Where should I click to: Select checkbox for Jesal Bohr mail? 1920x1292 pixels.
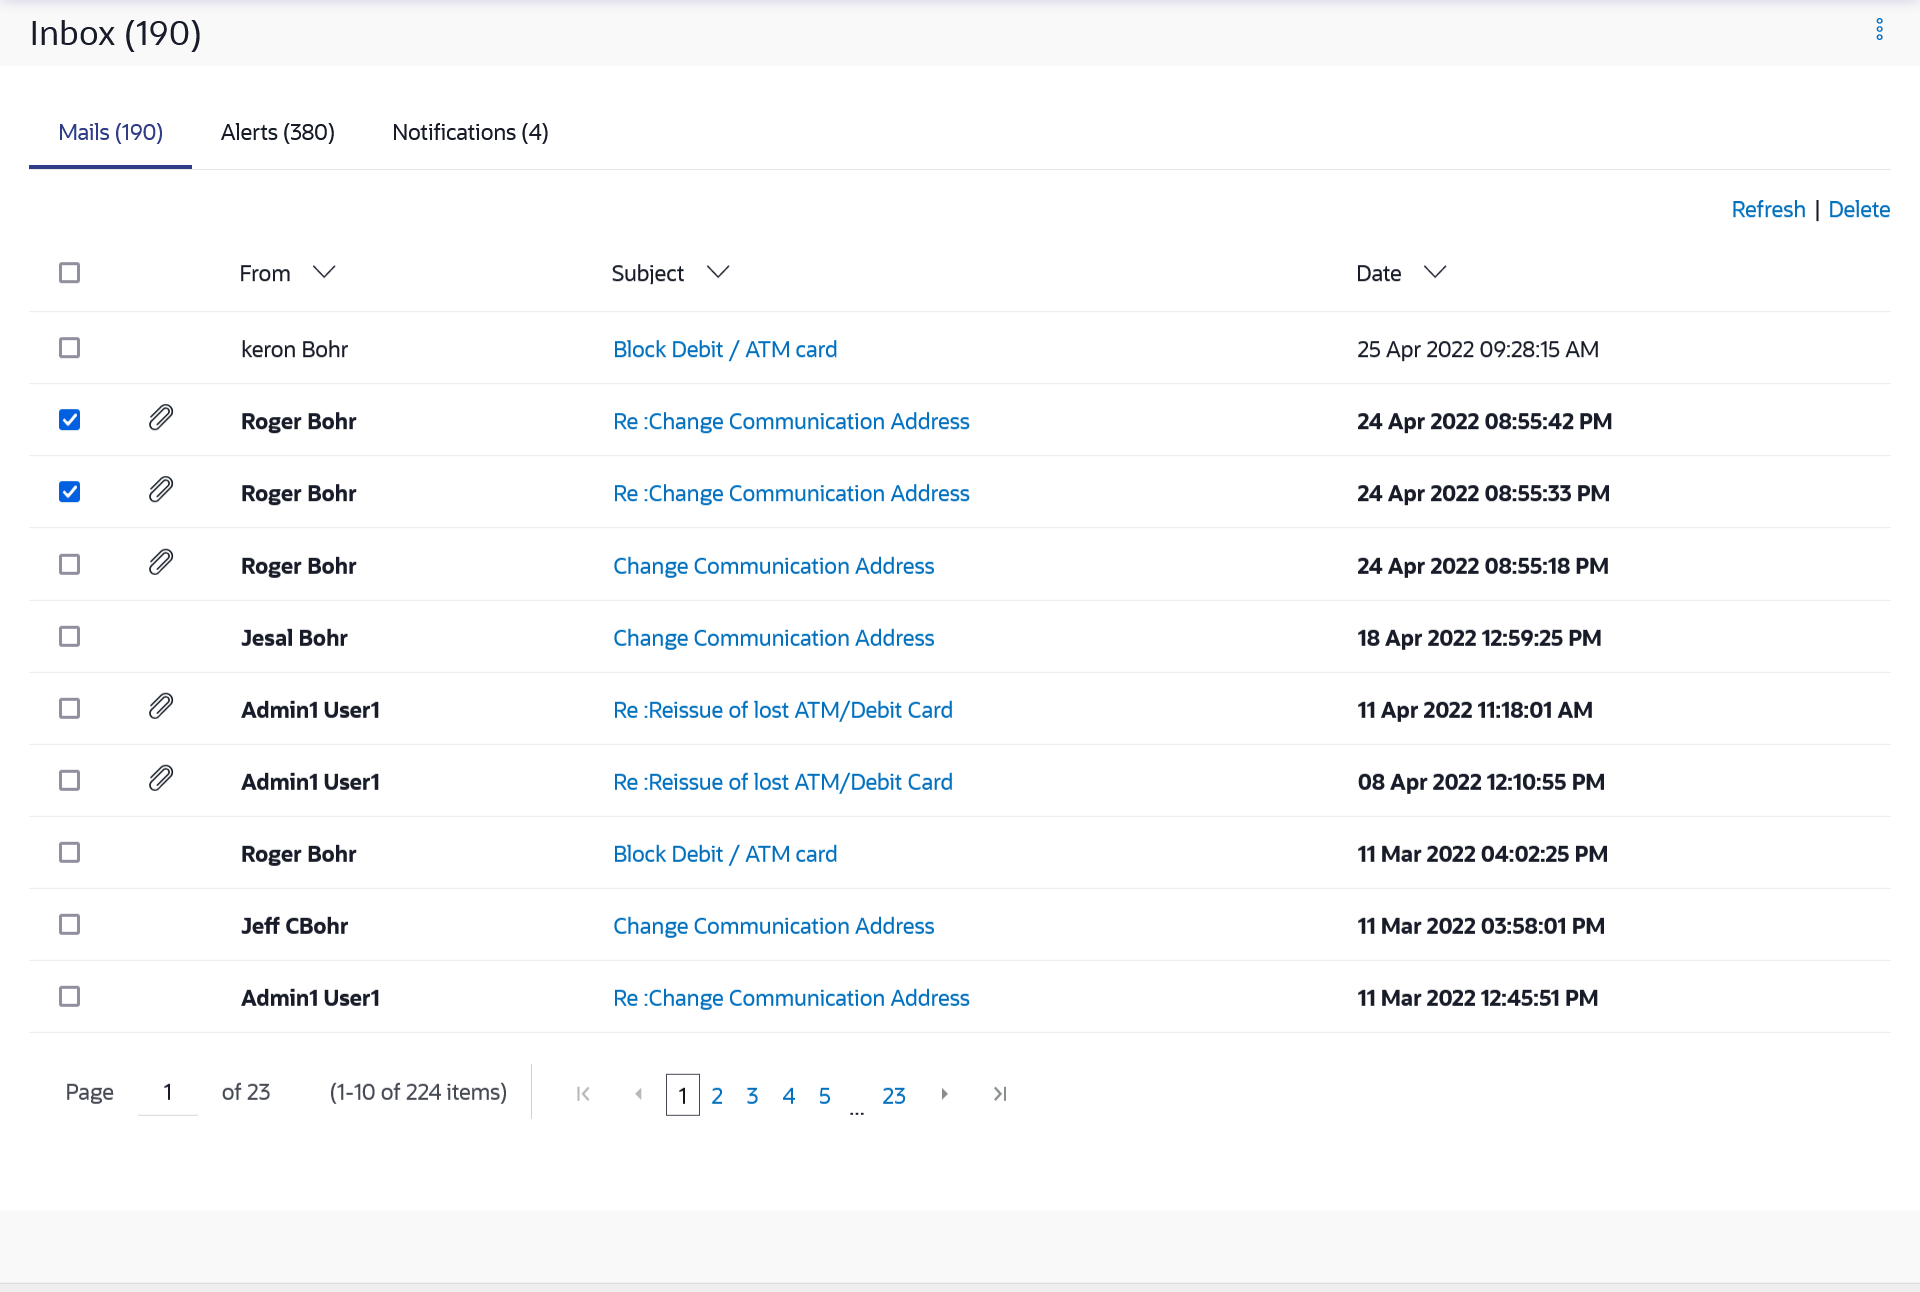69,636
